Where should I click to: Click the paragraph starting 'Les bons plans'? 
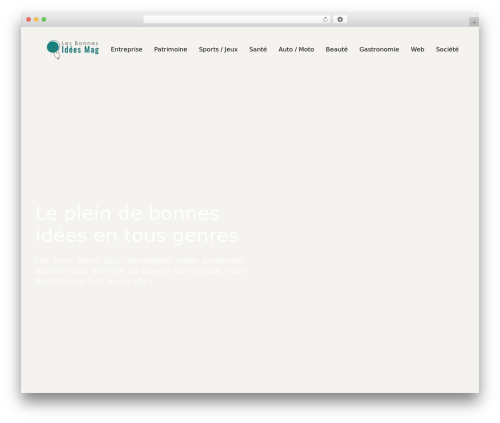click(x=140, y=271)
